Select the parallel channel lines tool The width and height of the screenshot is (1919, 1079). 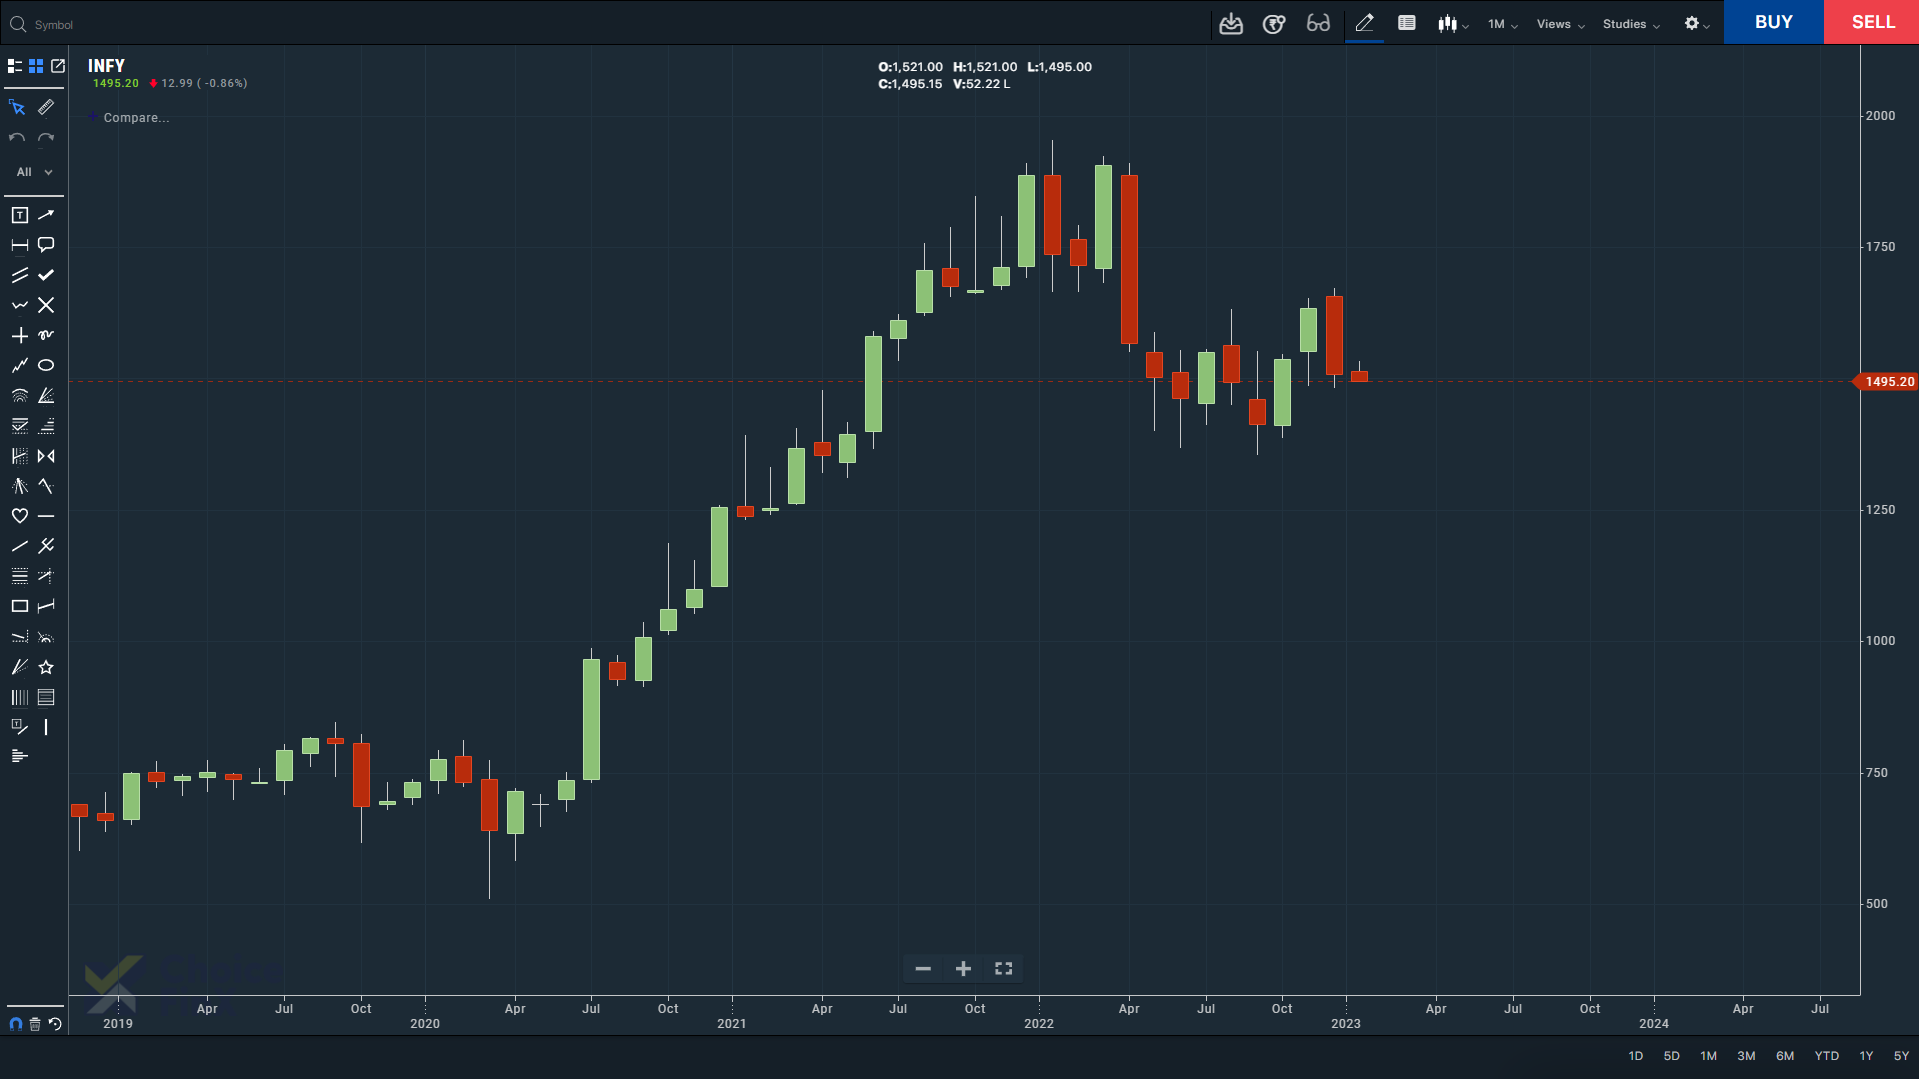pos(19,275)
